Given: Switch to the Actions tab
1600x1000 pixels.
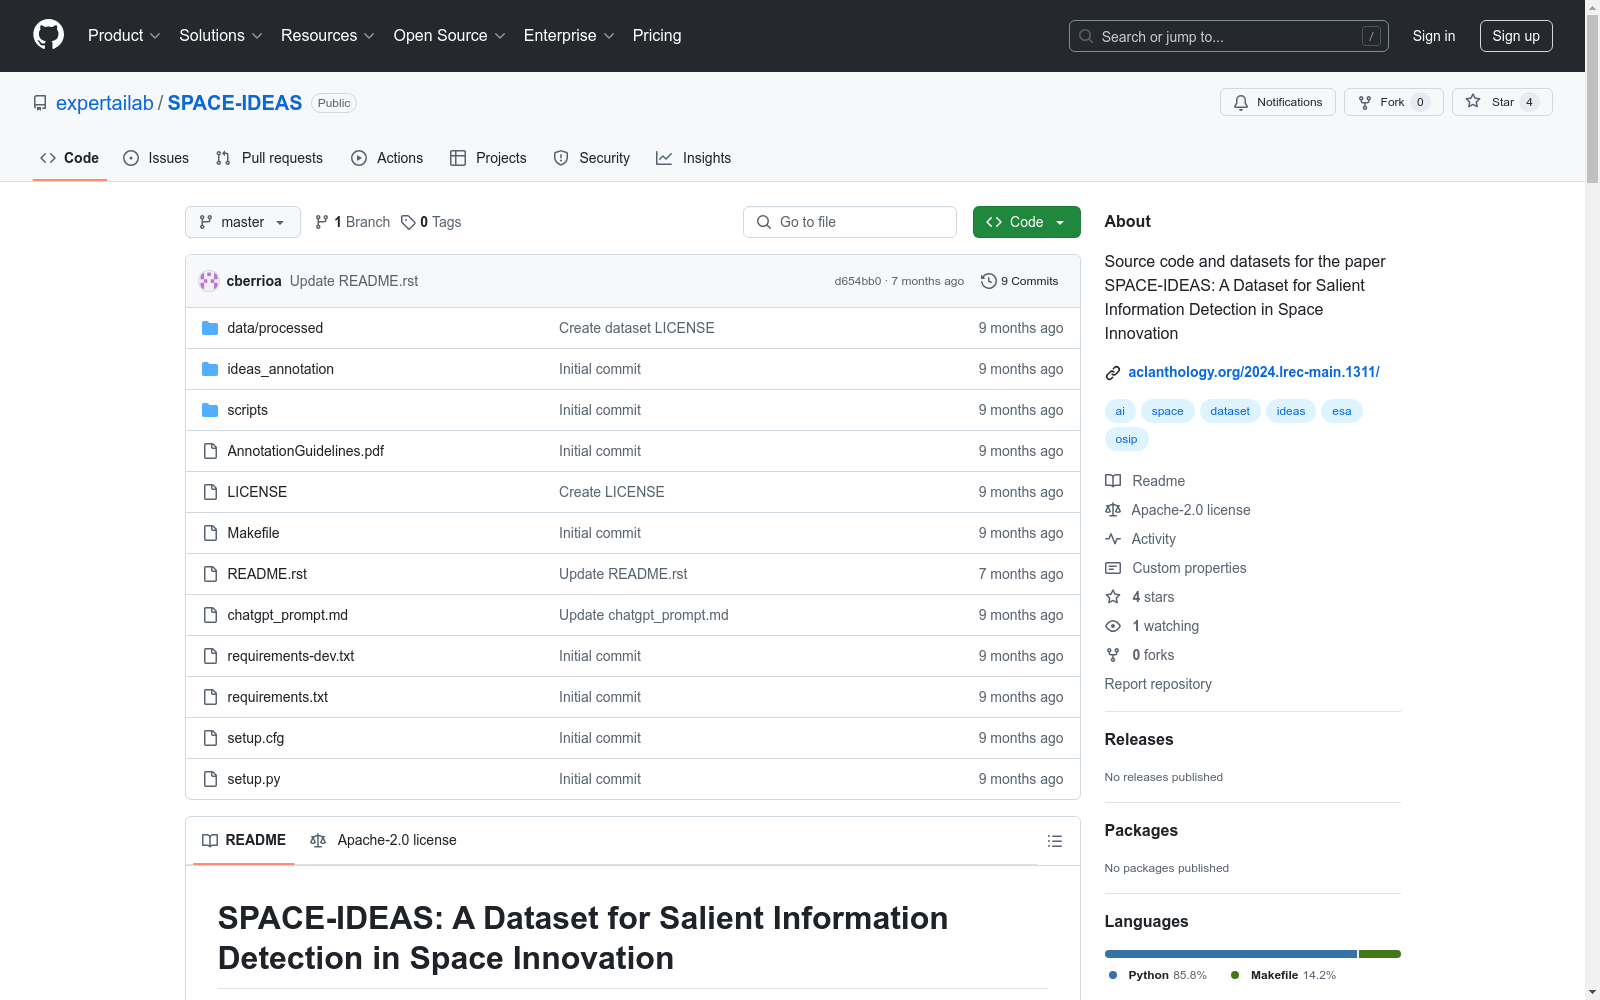Looking at the screenshot, I should coord(387,158).
